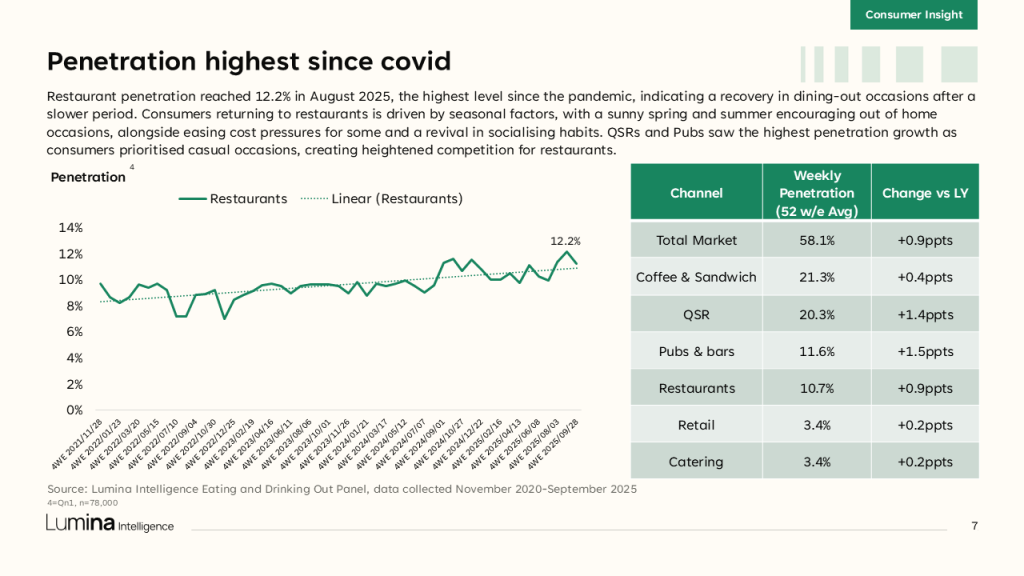Click the QSR penetration value 20.3%
This screenshot has height=576, width=1024.
[816, 314]
